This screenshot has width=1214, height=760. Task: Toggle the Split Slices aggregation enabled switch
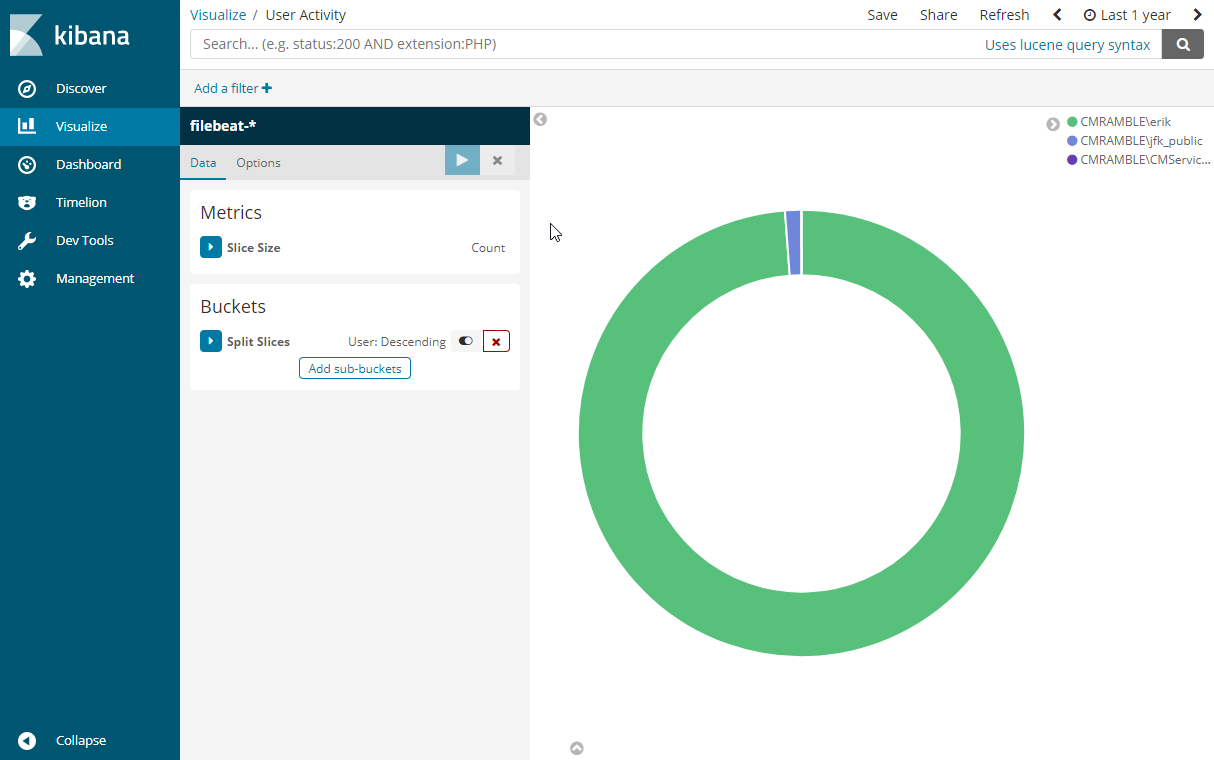point(465,341)
